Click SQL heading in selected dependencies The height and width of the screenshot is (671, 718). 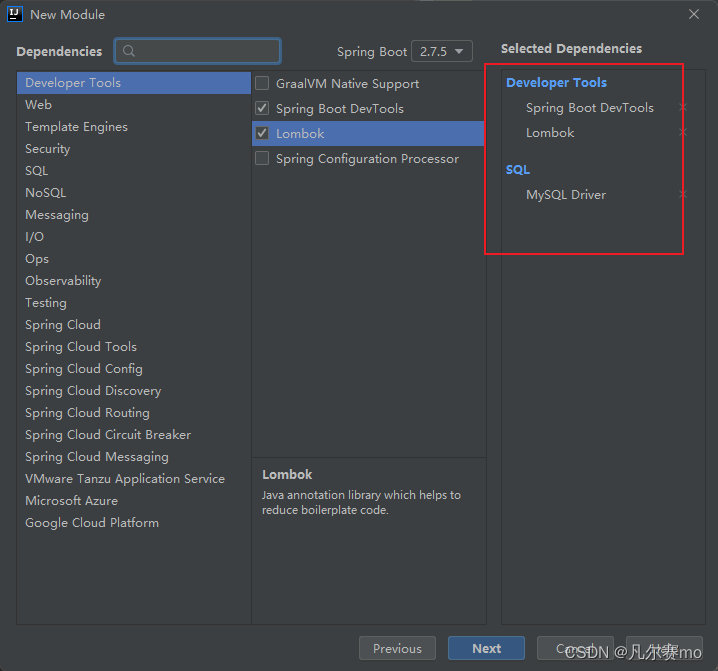[518, 170]
